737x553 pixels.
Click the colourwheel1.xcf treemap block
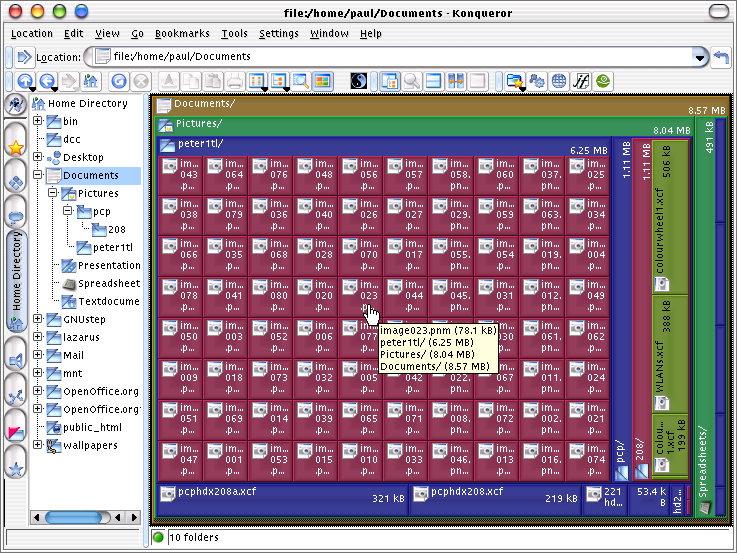click(670, 217)
